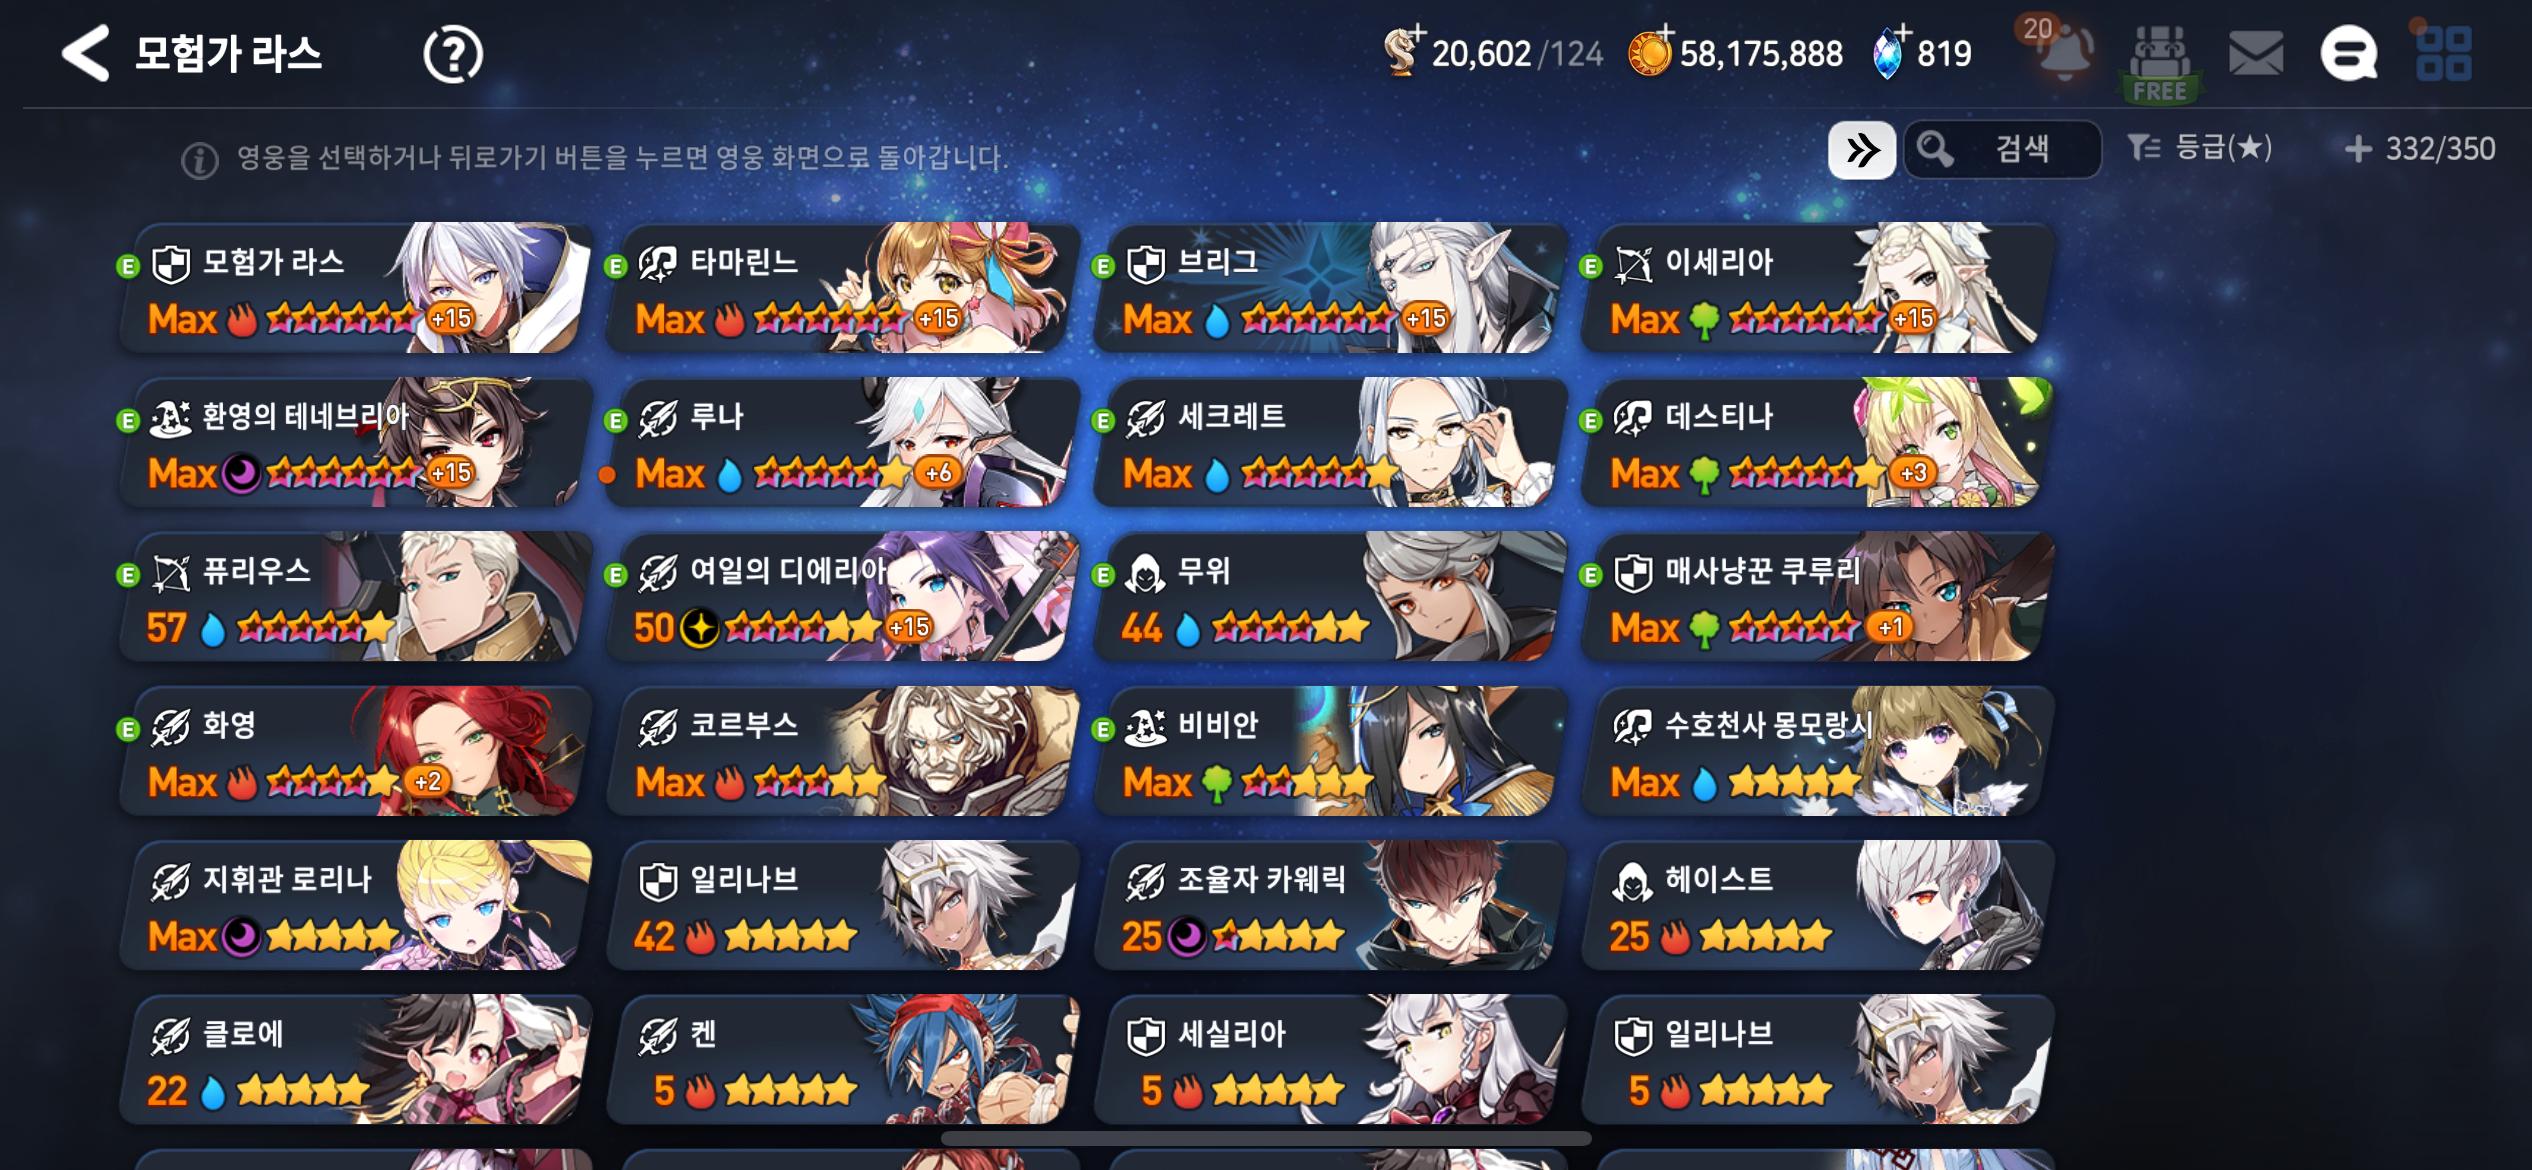Viewport: 2532px width, 1170px height.
Task: Open the help question mark icon
Action: pos(452,54)
